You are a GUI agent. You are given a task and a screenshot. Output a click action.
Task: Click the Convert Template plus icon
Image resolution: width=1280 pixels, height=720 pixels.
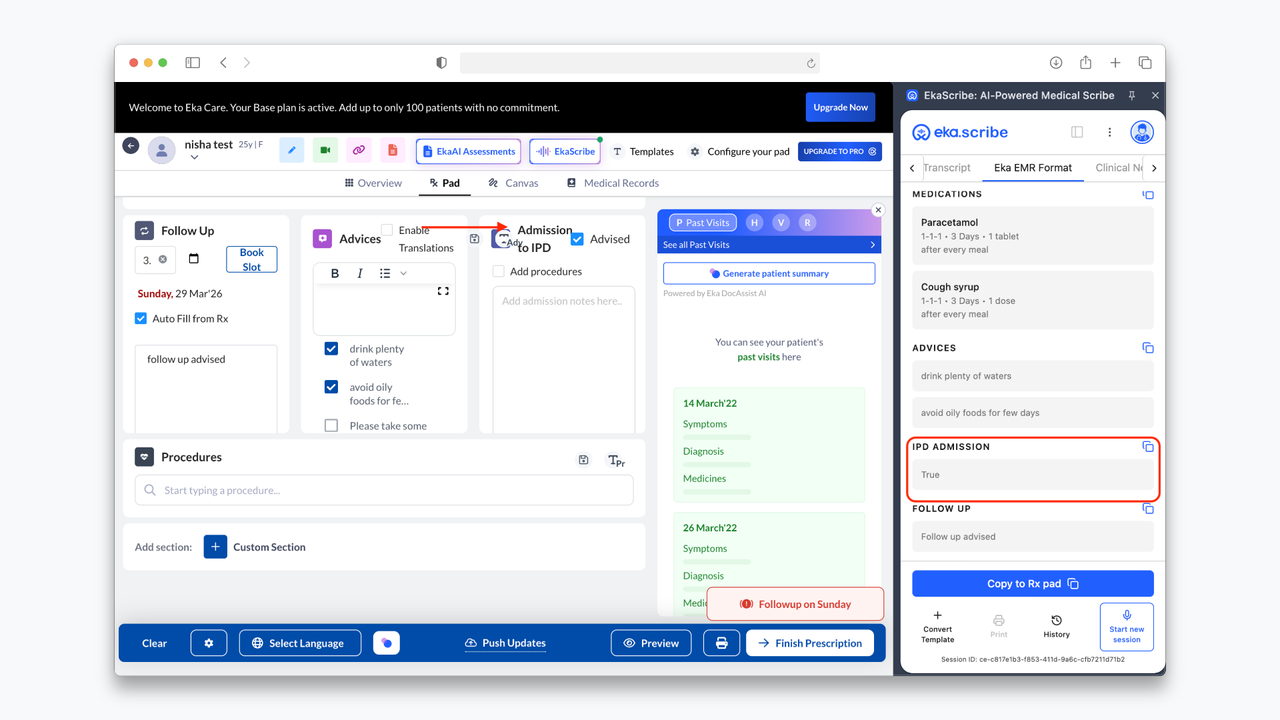pos(937,616)
